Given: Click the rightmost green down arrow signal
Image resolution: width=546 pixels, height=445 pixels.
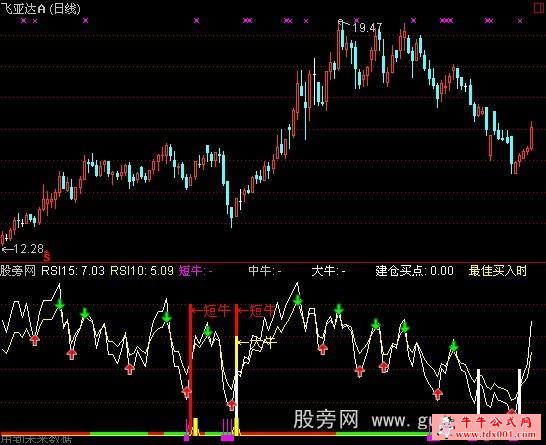Looking at the screenshot, I should pos(453,346).
